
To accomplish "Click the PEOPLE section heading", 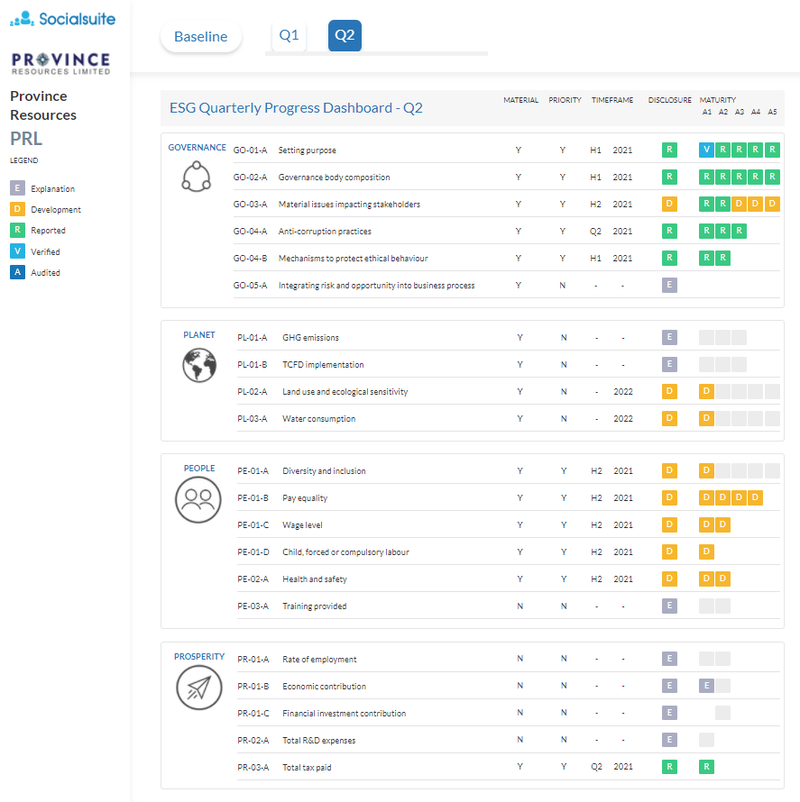I will (199, 469).
